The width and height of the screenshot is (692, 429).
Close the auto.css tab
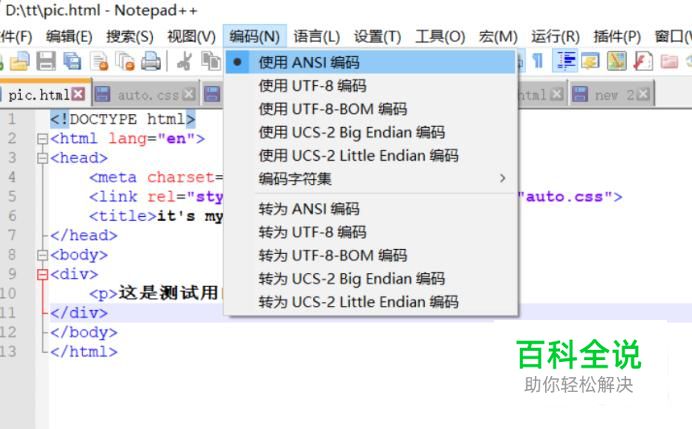click(x=189, y=94)
